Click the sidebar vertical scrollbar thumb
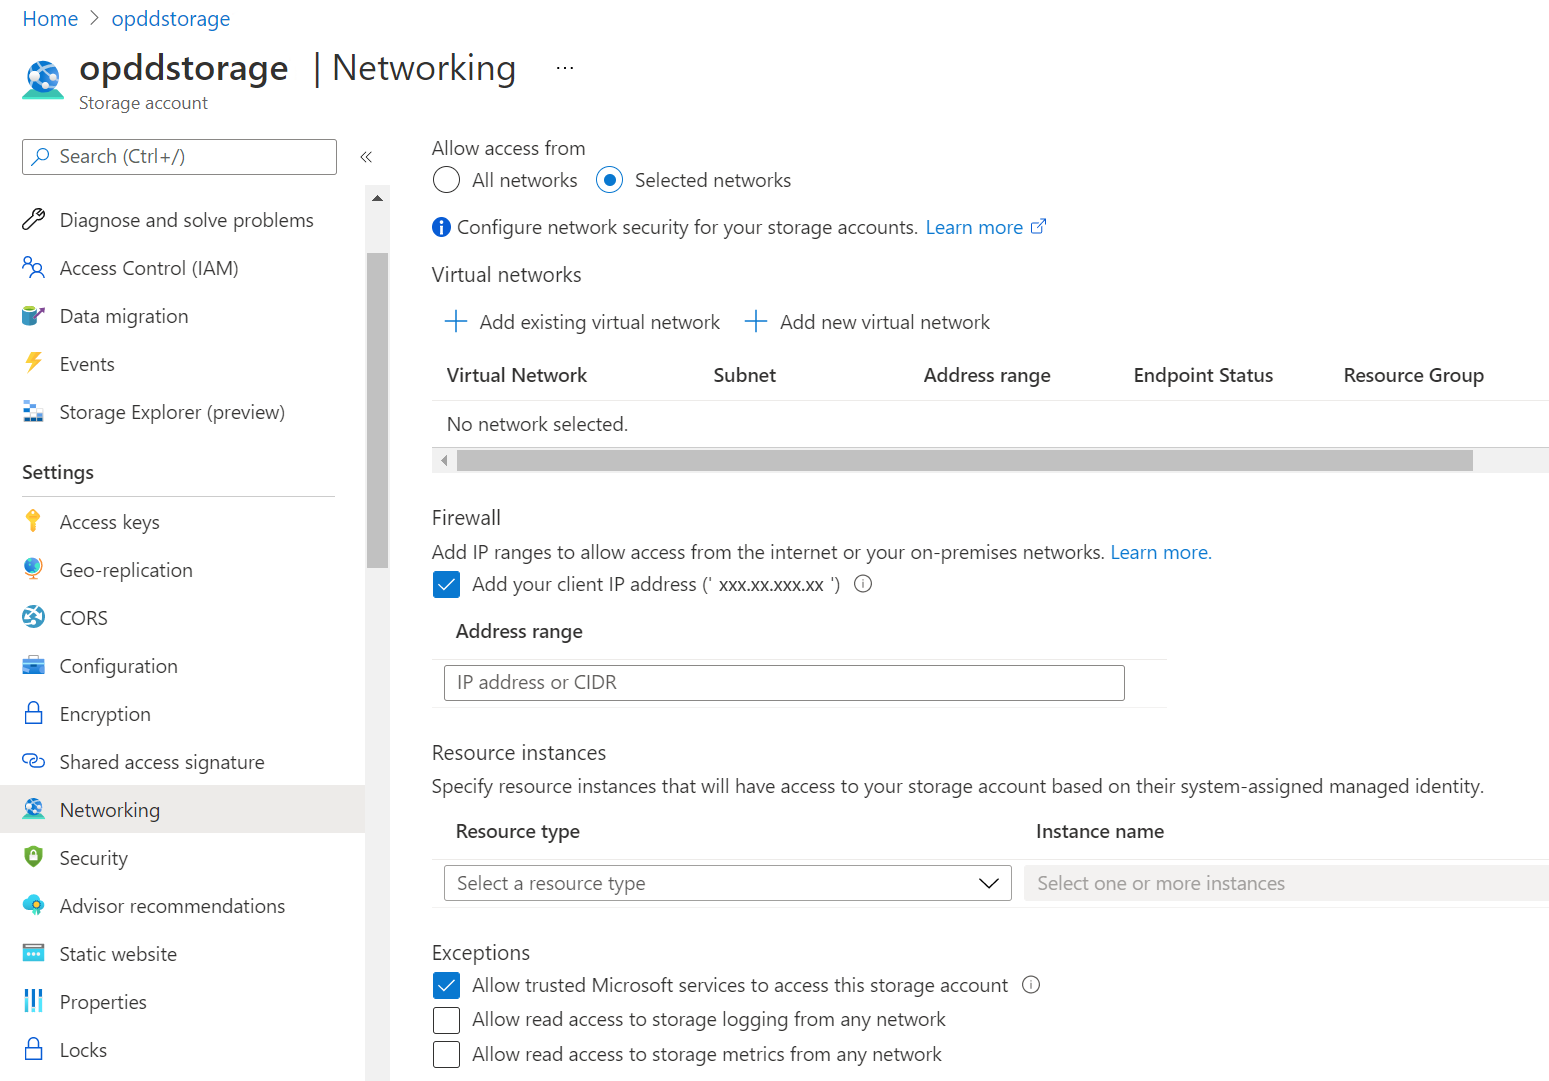The image size is (1549, 1081). coord(377,410)
